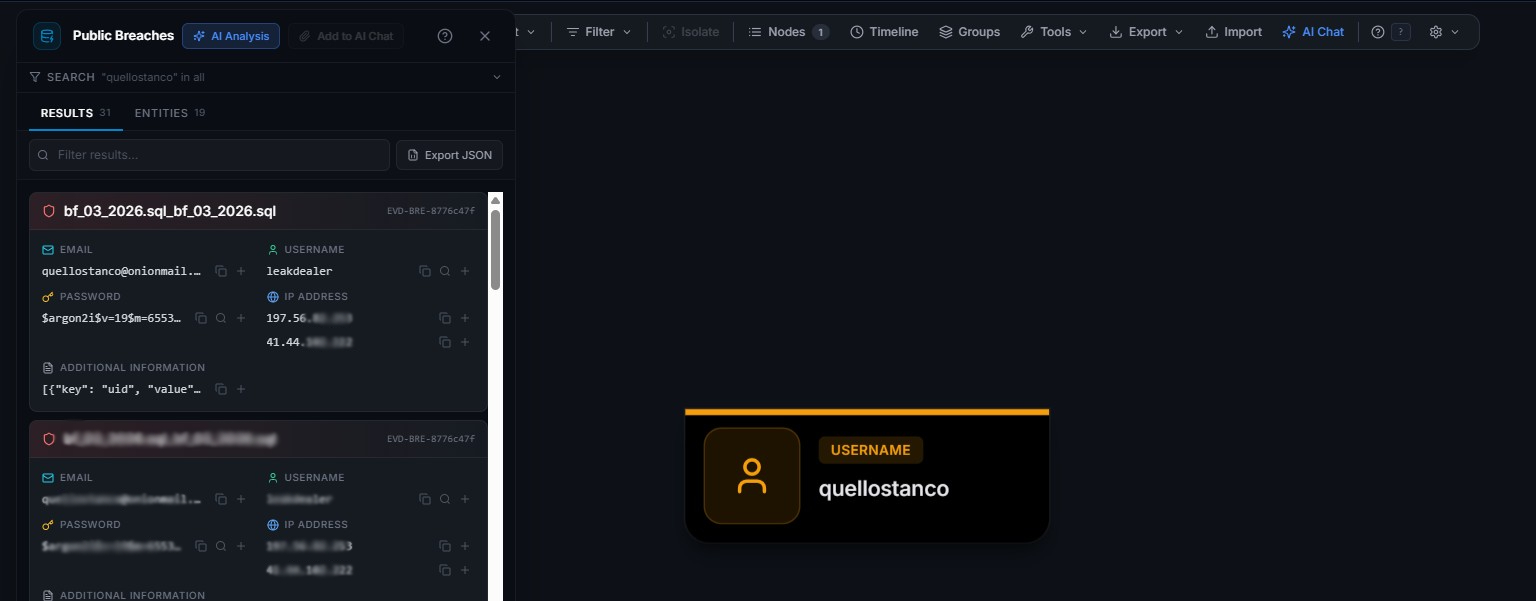Select the quellostanco username node
The width and height of the screenshot is (1536, 601).
pyautogui.click(x=867, y=476)
